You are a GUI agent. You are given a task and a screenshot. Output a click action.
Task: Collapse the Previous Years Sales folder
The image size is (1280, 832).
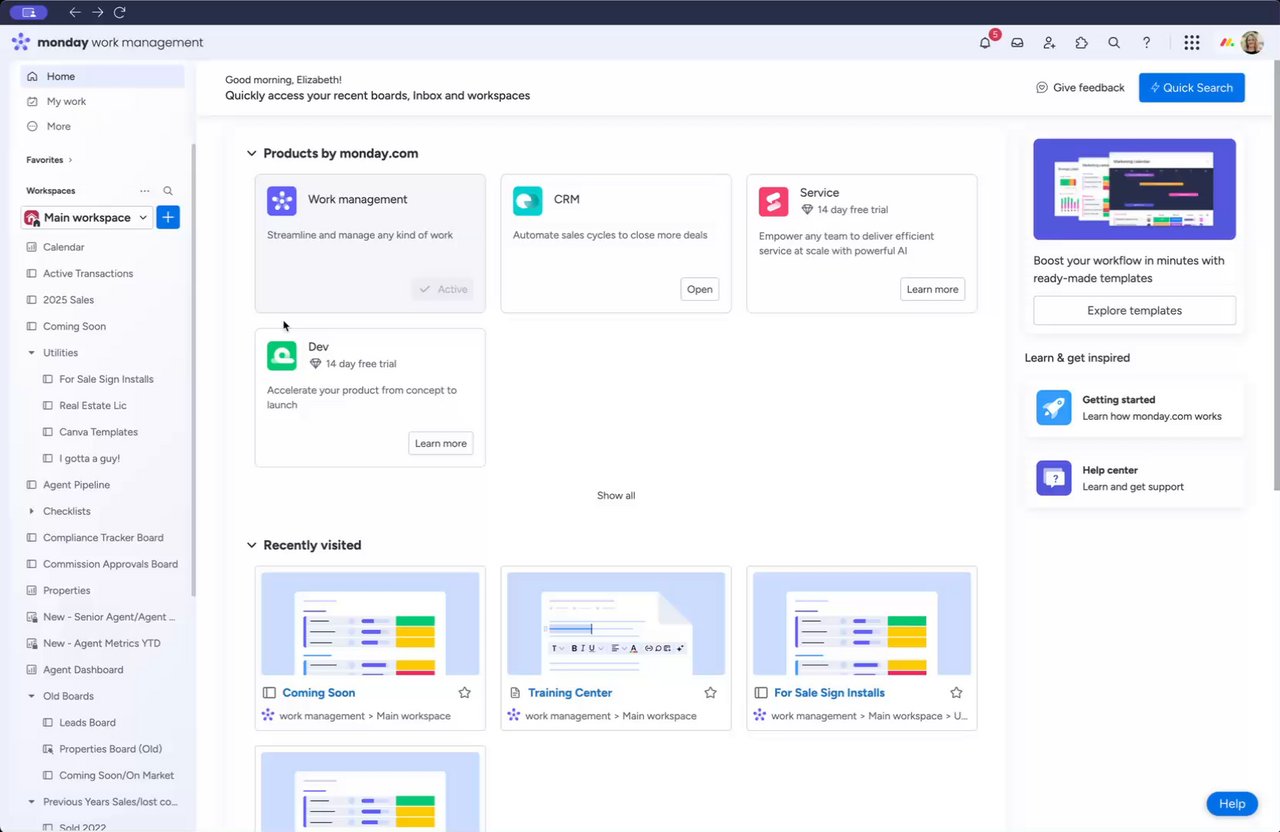click(32, 802)
